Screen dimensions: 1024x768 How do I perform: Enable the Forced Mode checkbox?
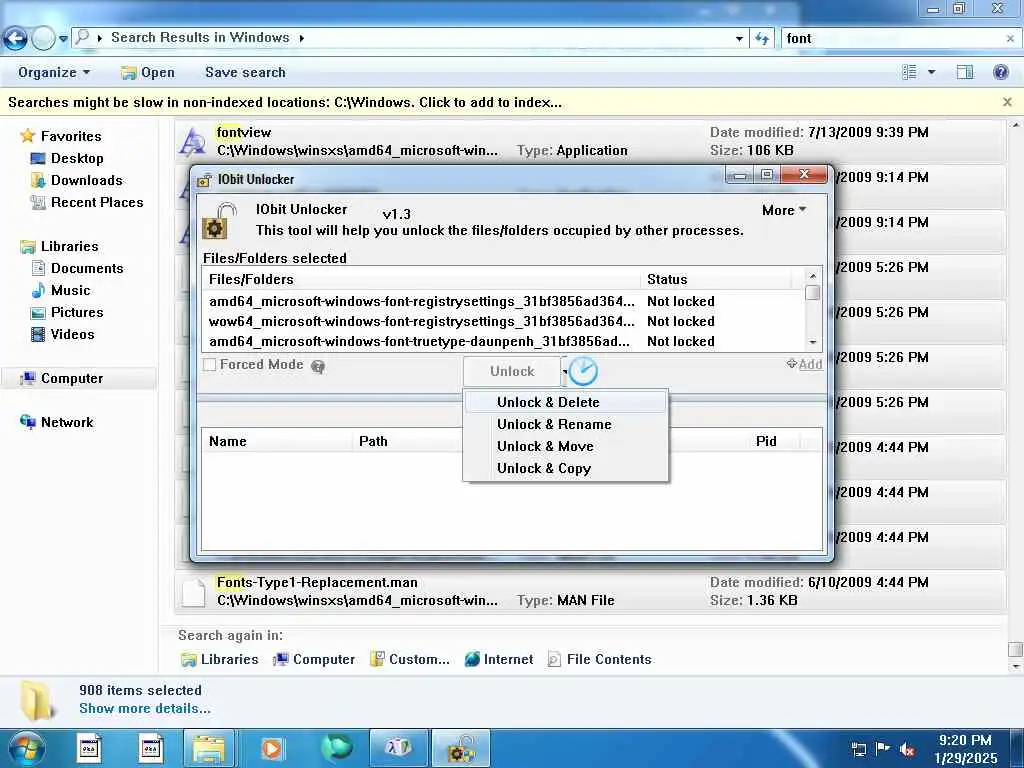pos(210,365)
